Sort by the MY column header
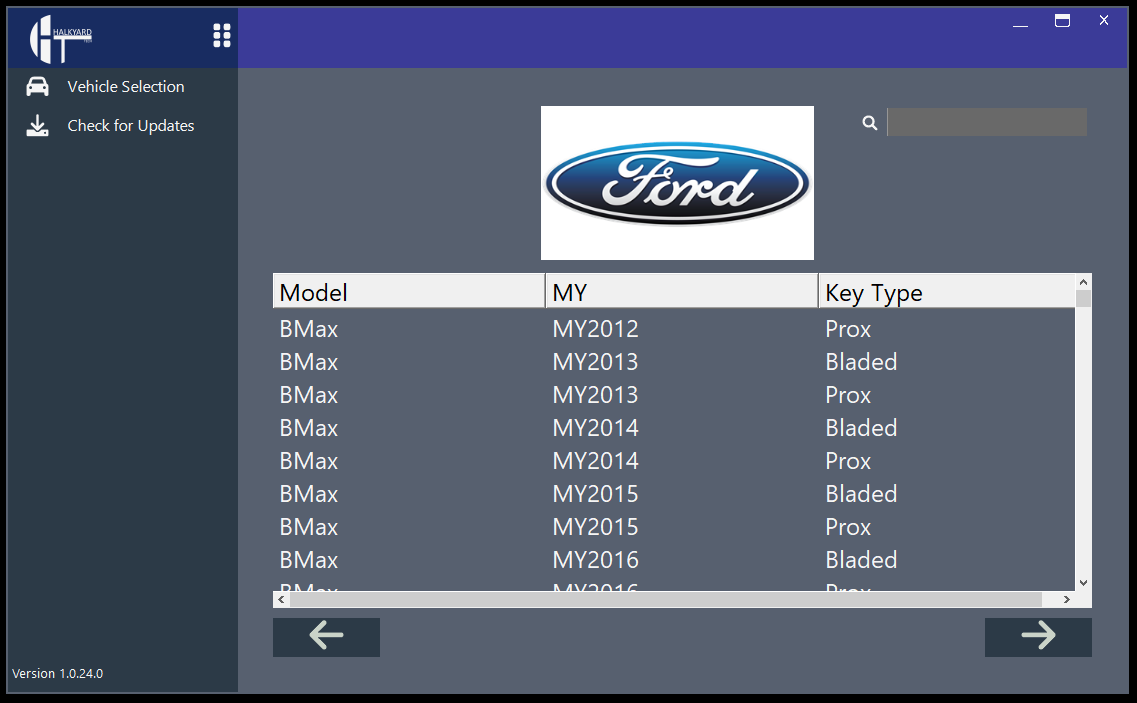 tap(681, 292)
